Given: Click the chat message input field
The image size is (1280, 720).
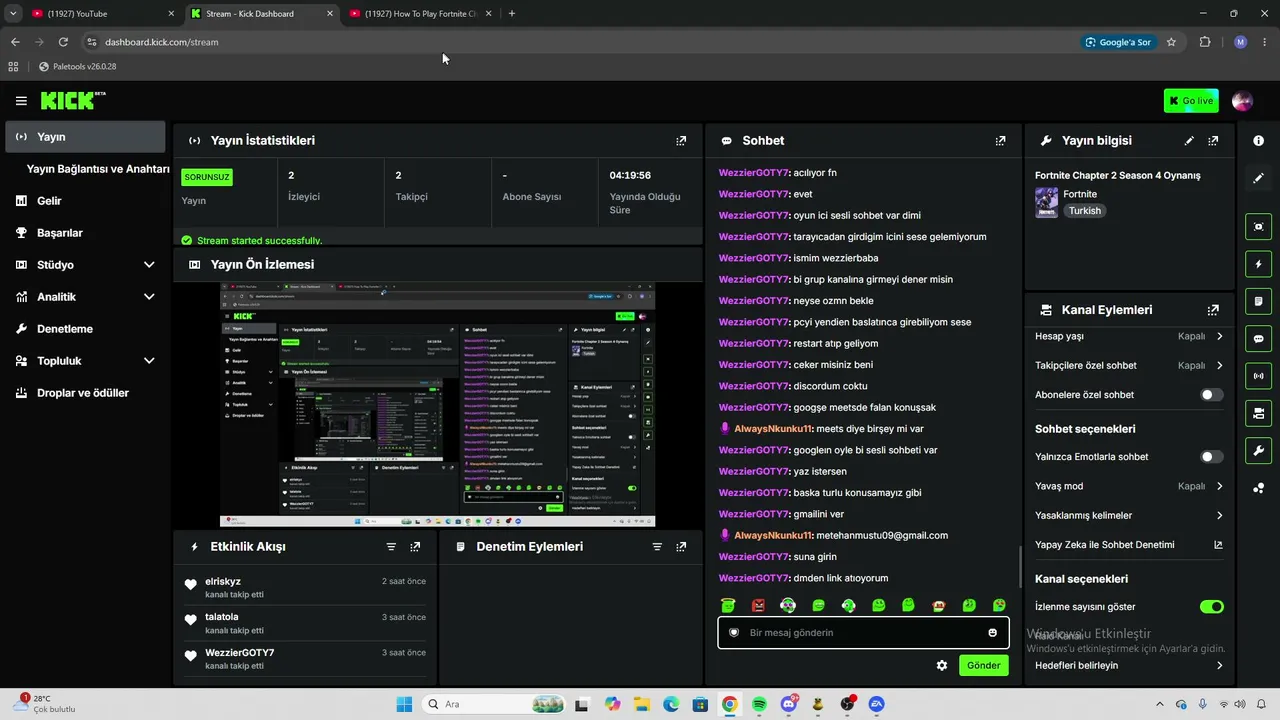Looking at the screenshot, I should point(863,633).
